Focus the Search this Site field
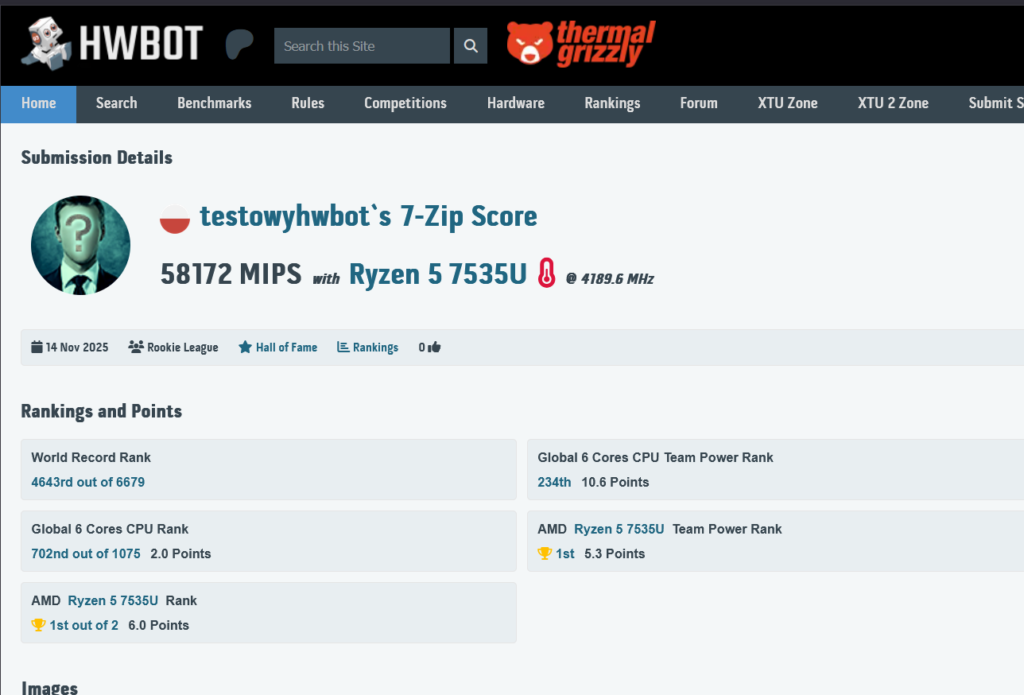Screen dimensions: 1024x695 pos(361,46)
